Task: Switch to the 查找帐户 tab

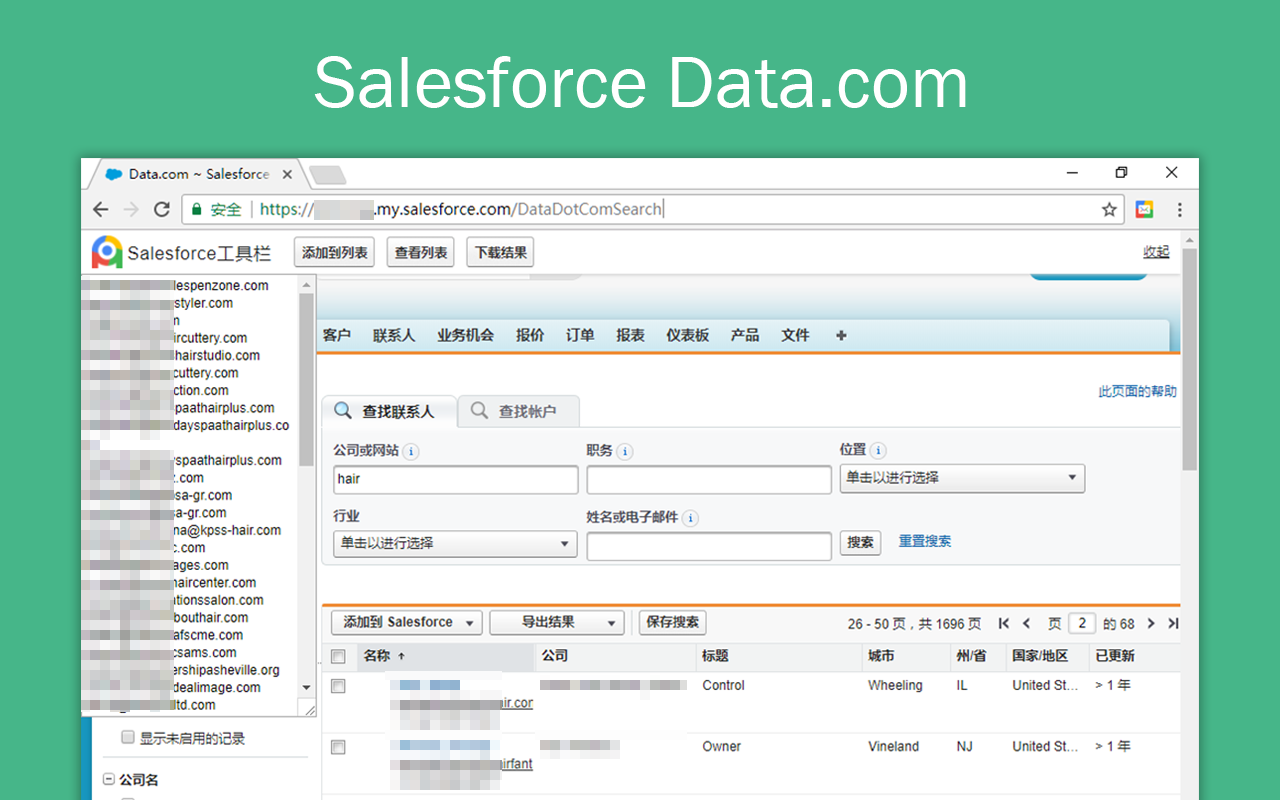Action: point(518,411)
